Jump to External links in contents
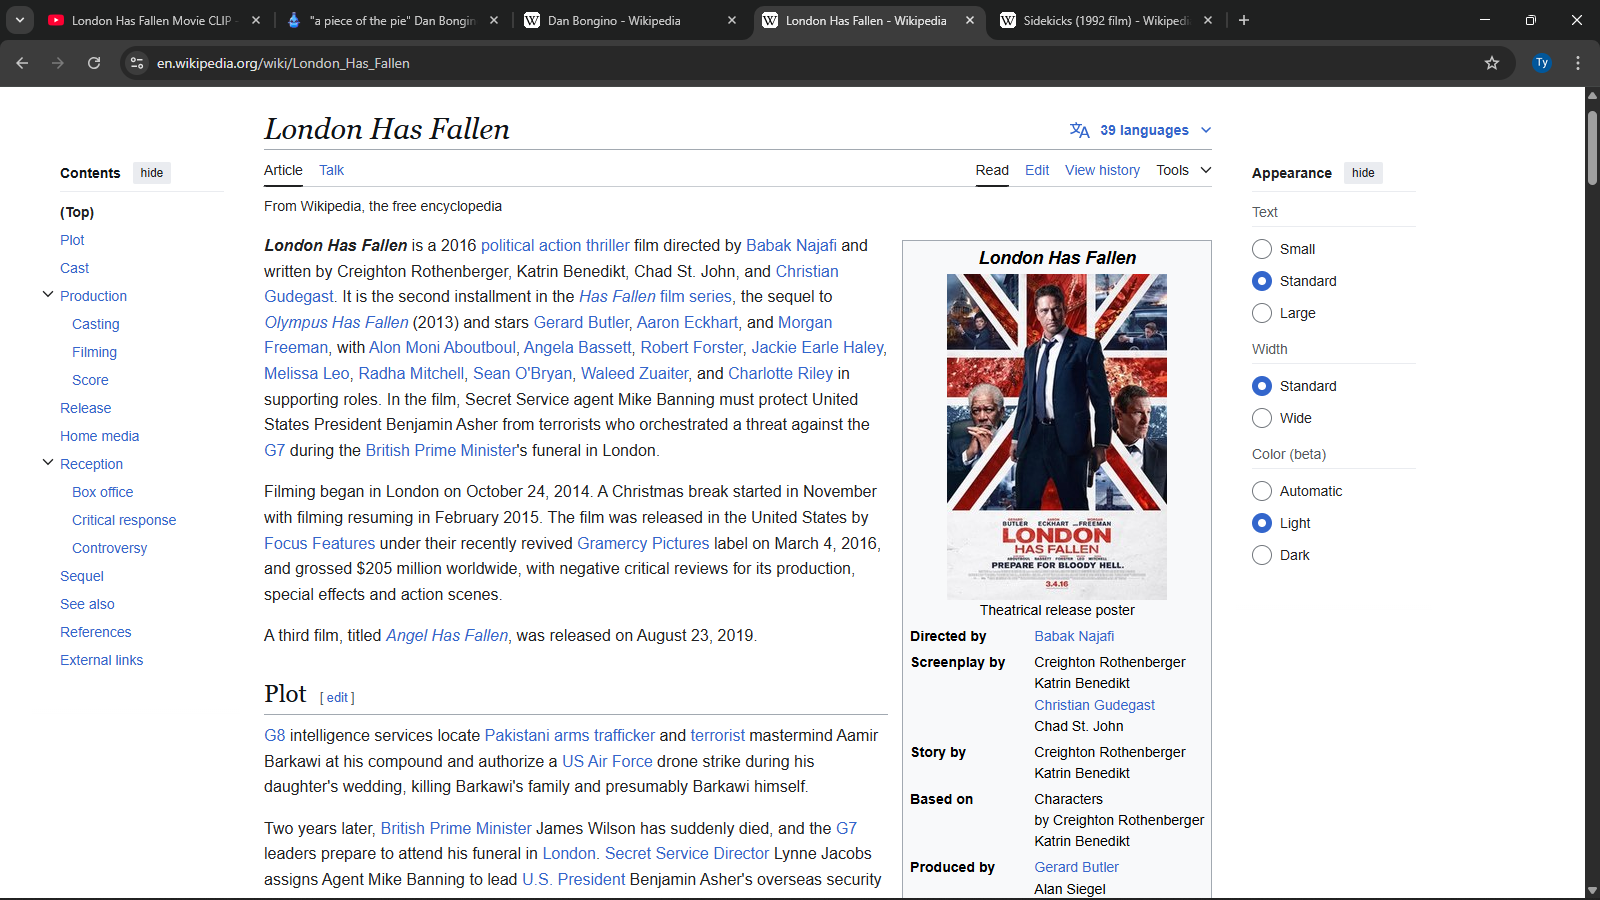The height and width of the screenshot is (900, 1600). point(101,660)
